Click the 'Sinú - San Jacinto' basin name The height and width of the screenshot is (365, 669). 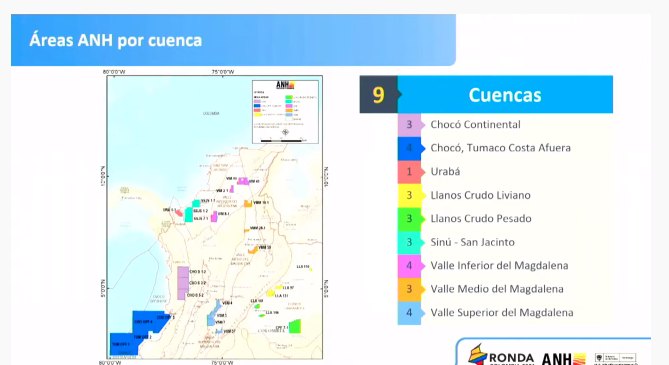coord(472,242)
